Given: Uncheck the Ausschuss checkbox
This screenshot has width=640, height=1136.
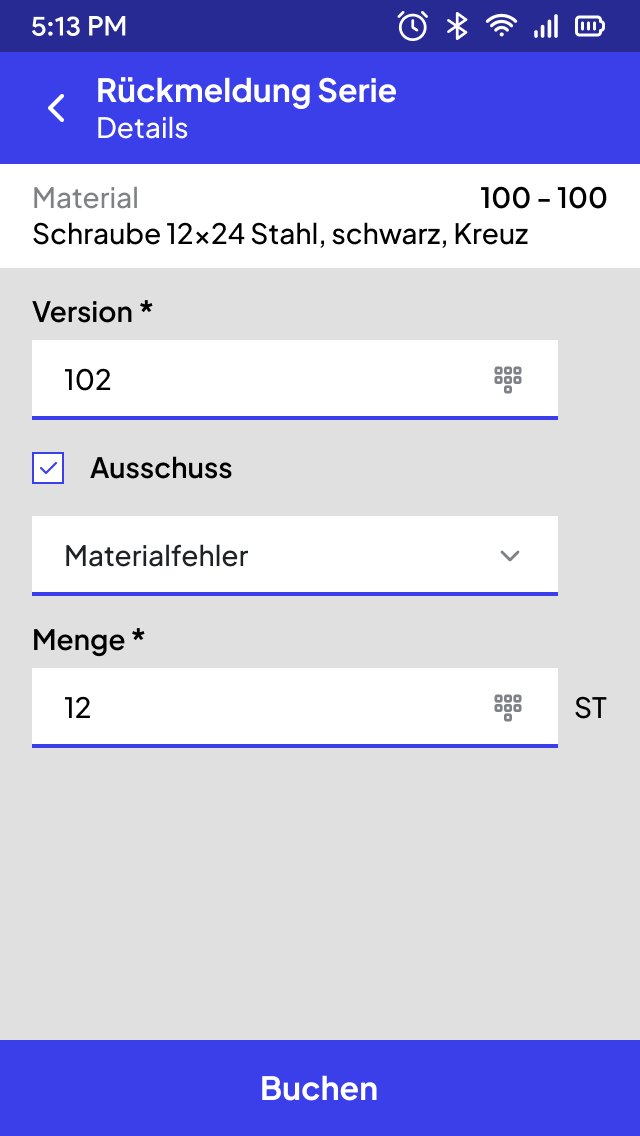Looking at the screenshot, I should (48, 468).
